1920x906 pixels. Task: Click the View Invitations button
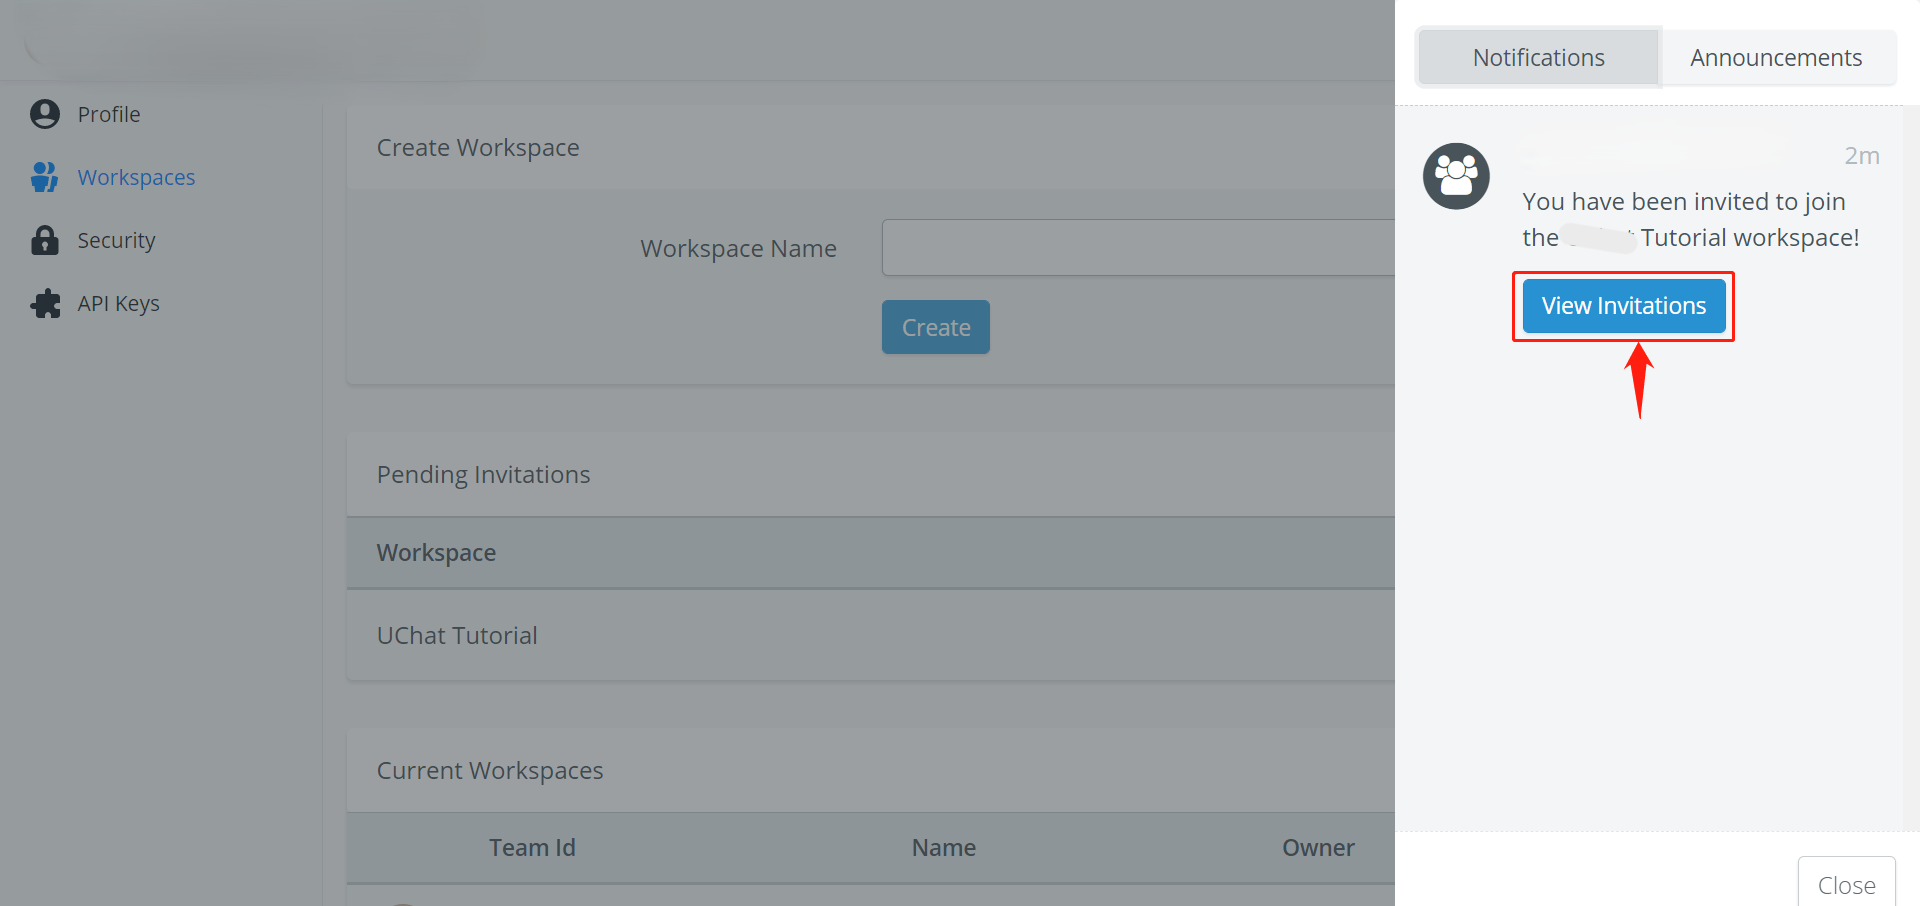[x=1623, y=306]
